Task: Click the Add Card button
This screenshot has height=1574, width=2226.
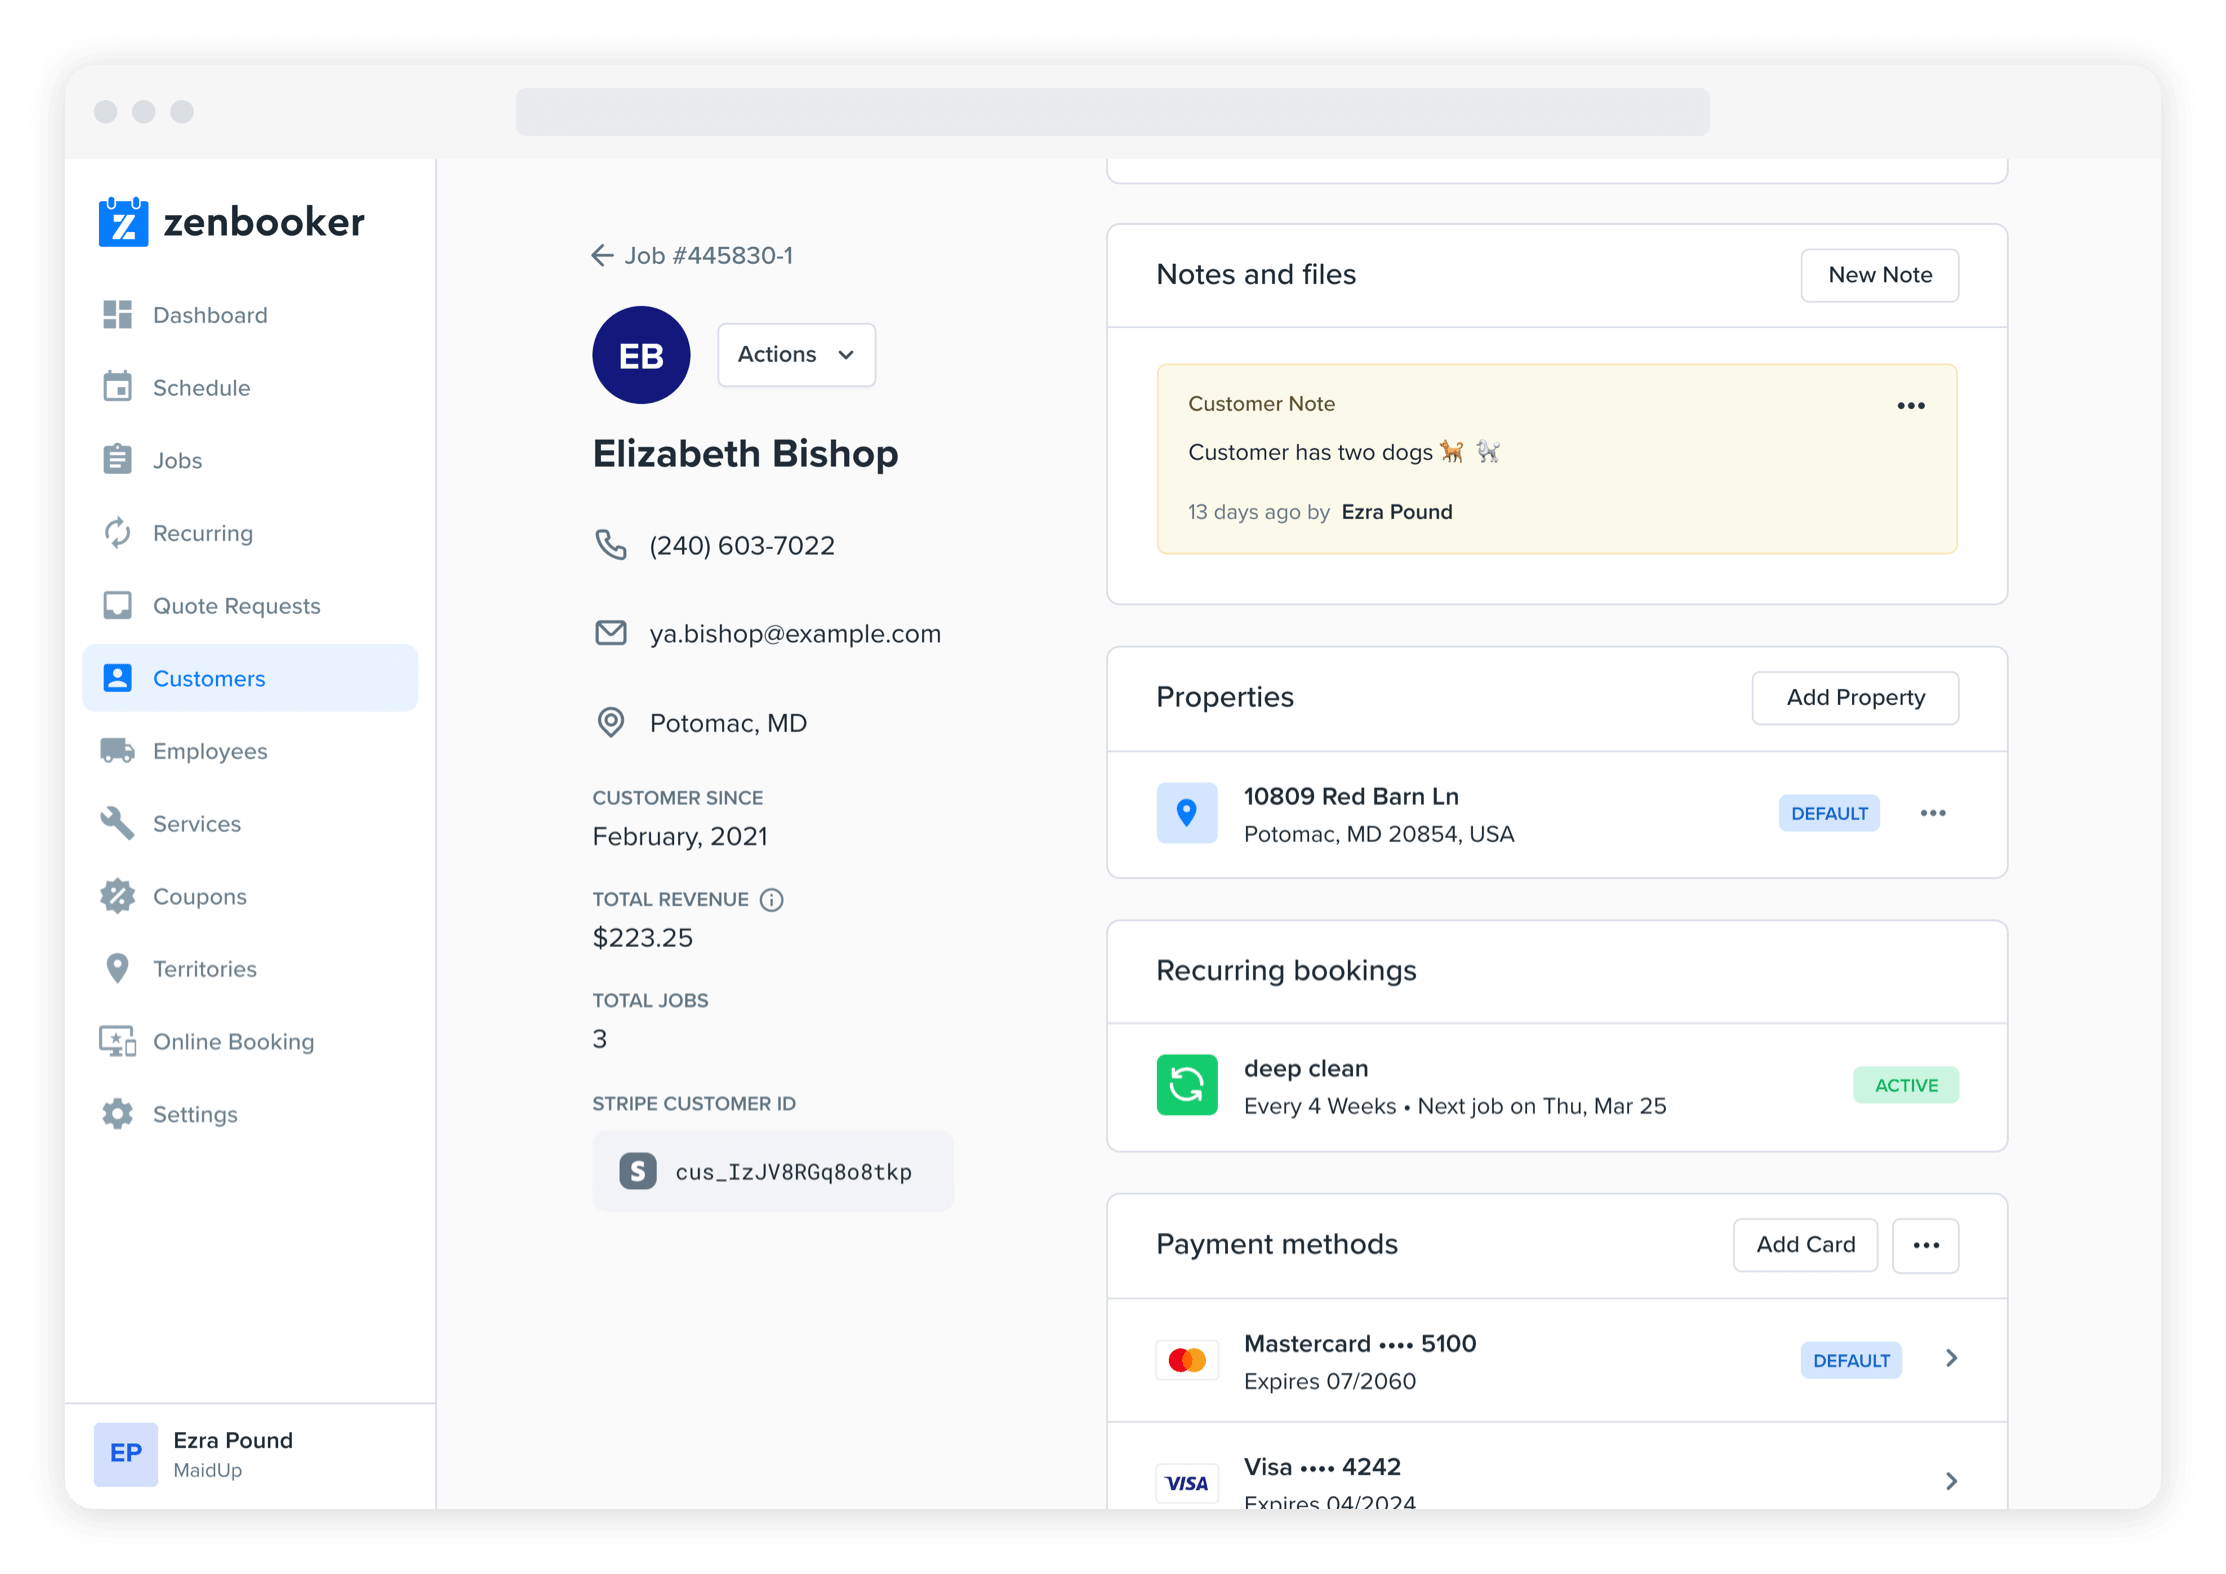Action: point(1805,1245)
